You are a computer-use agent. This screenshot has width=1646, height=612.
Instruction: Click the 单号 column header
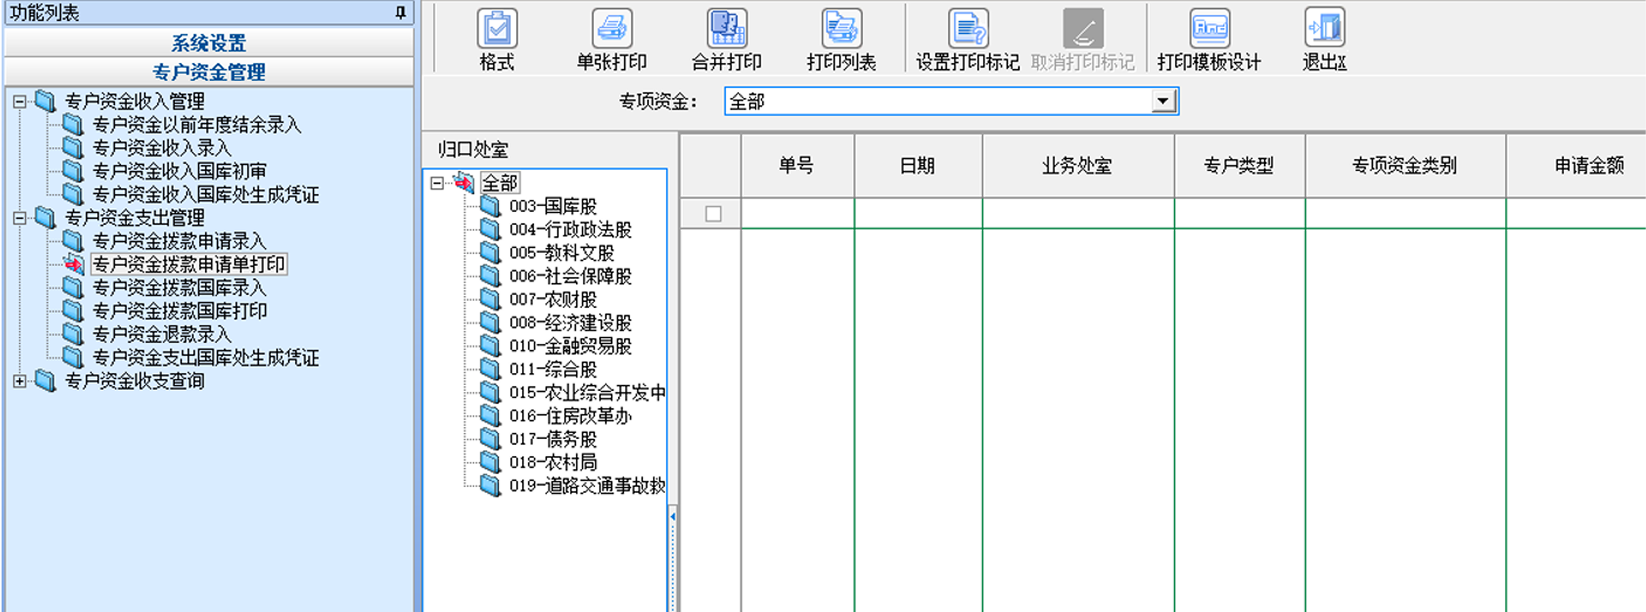coord(797,166)
